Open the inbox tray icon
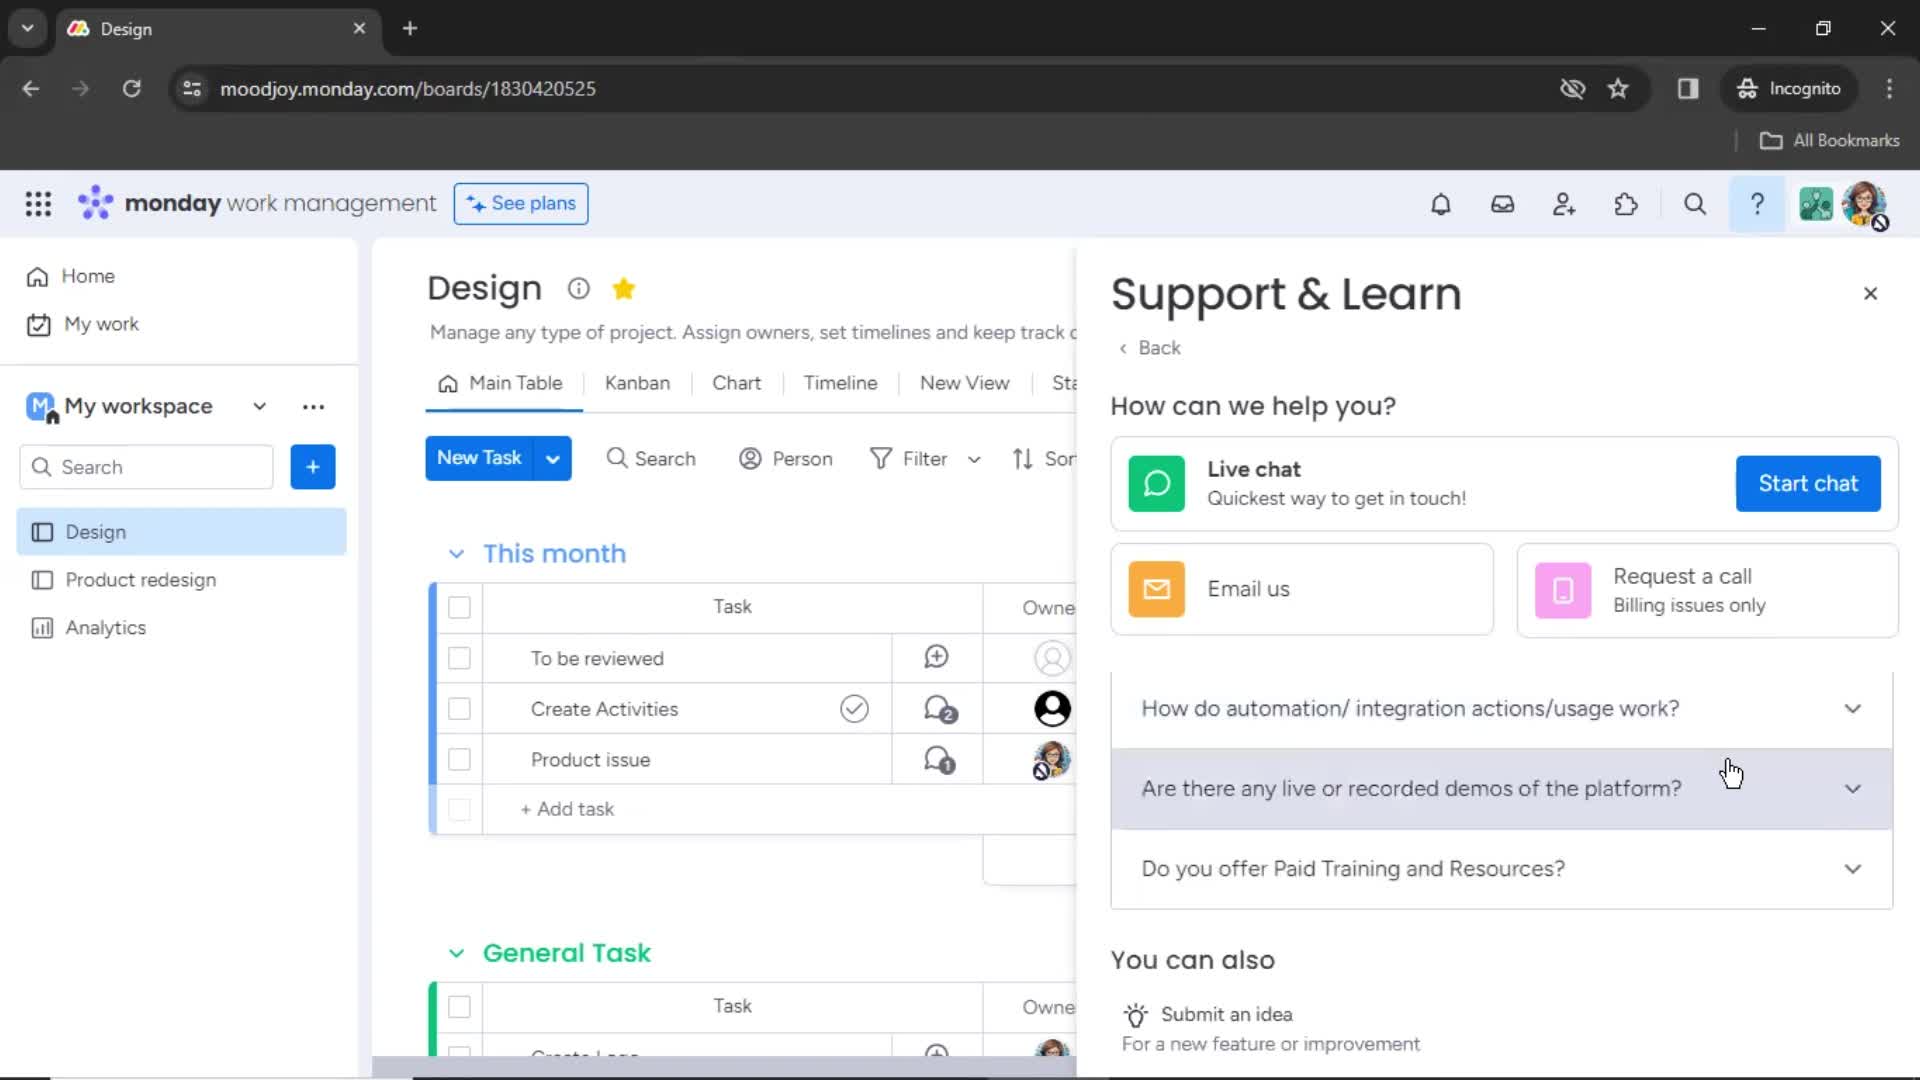 1503,204
